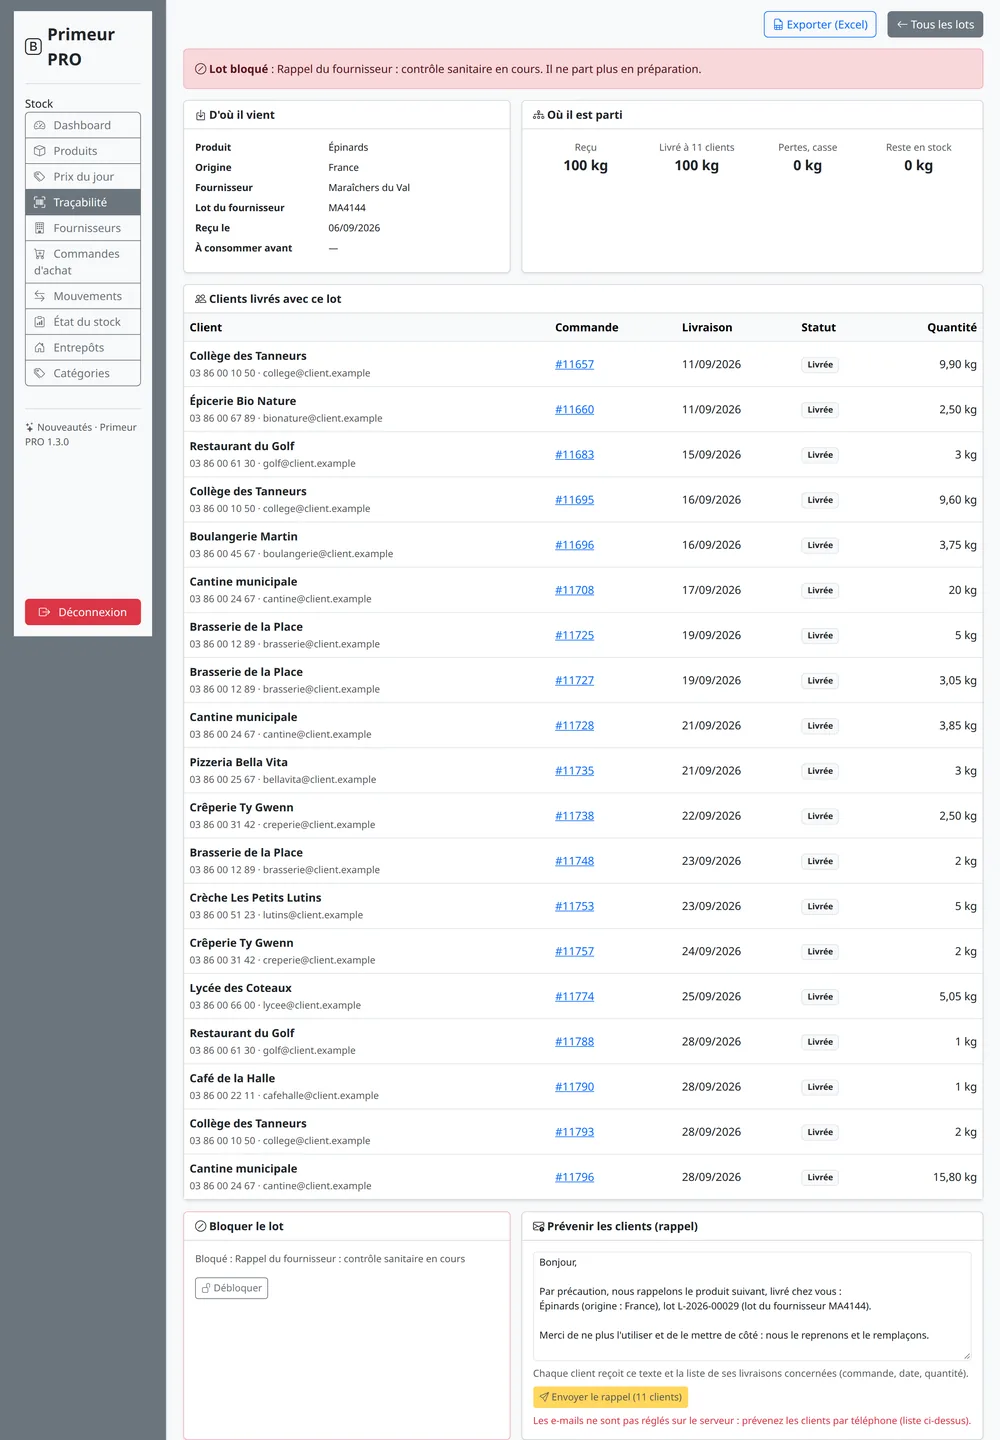
Task: Open order #11708 for Cantine municipale
Action: tap(575, 590)
